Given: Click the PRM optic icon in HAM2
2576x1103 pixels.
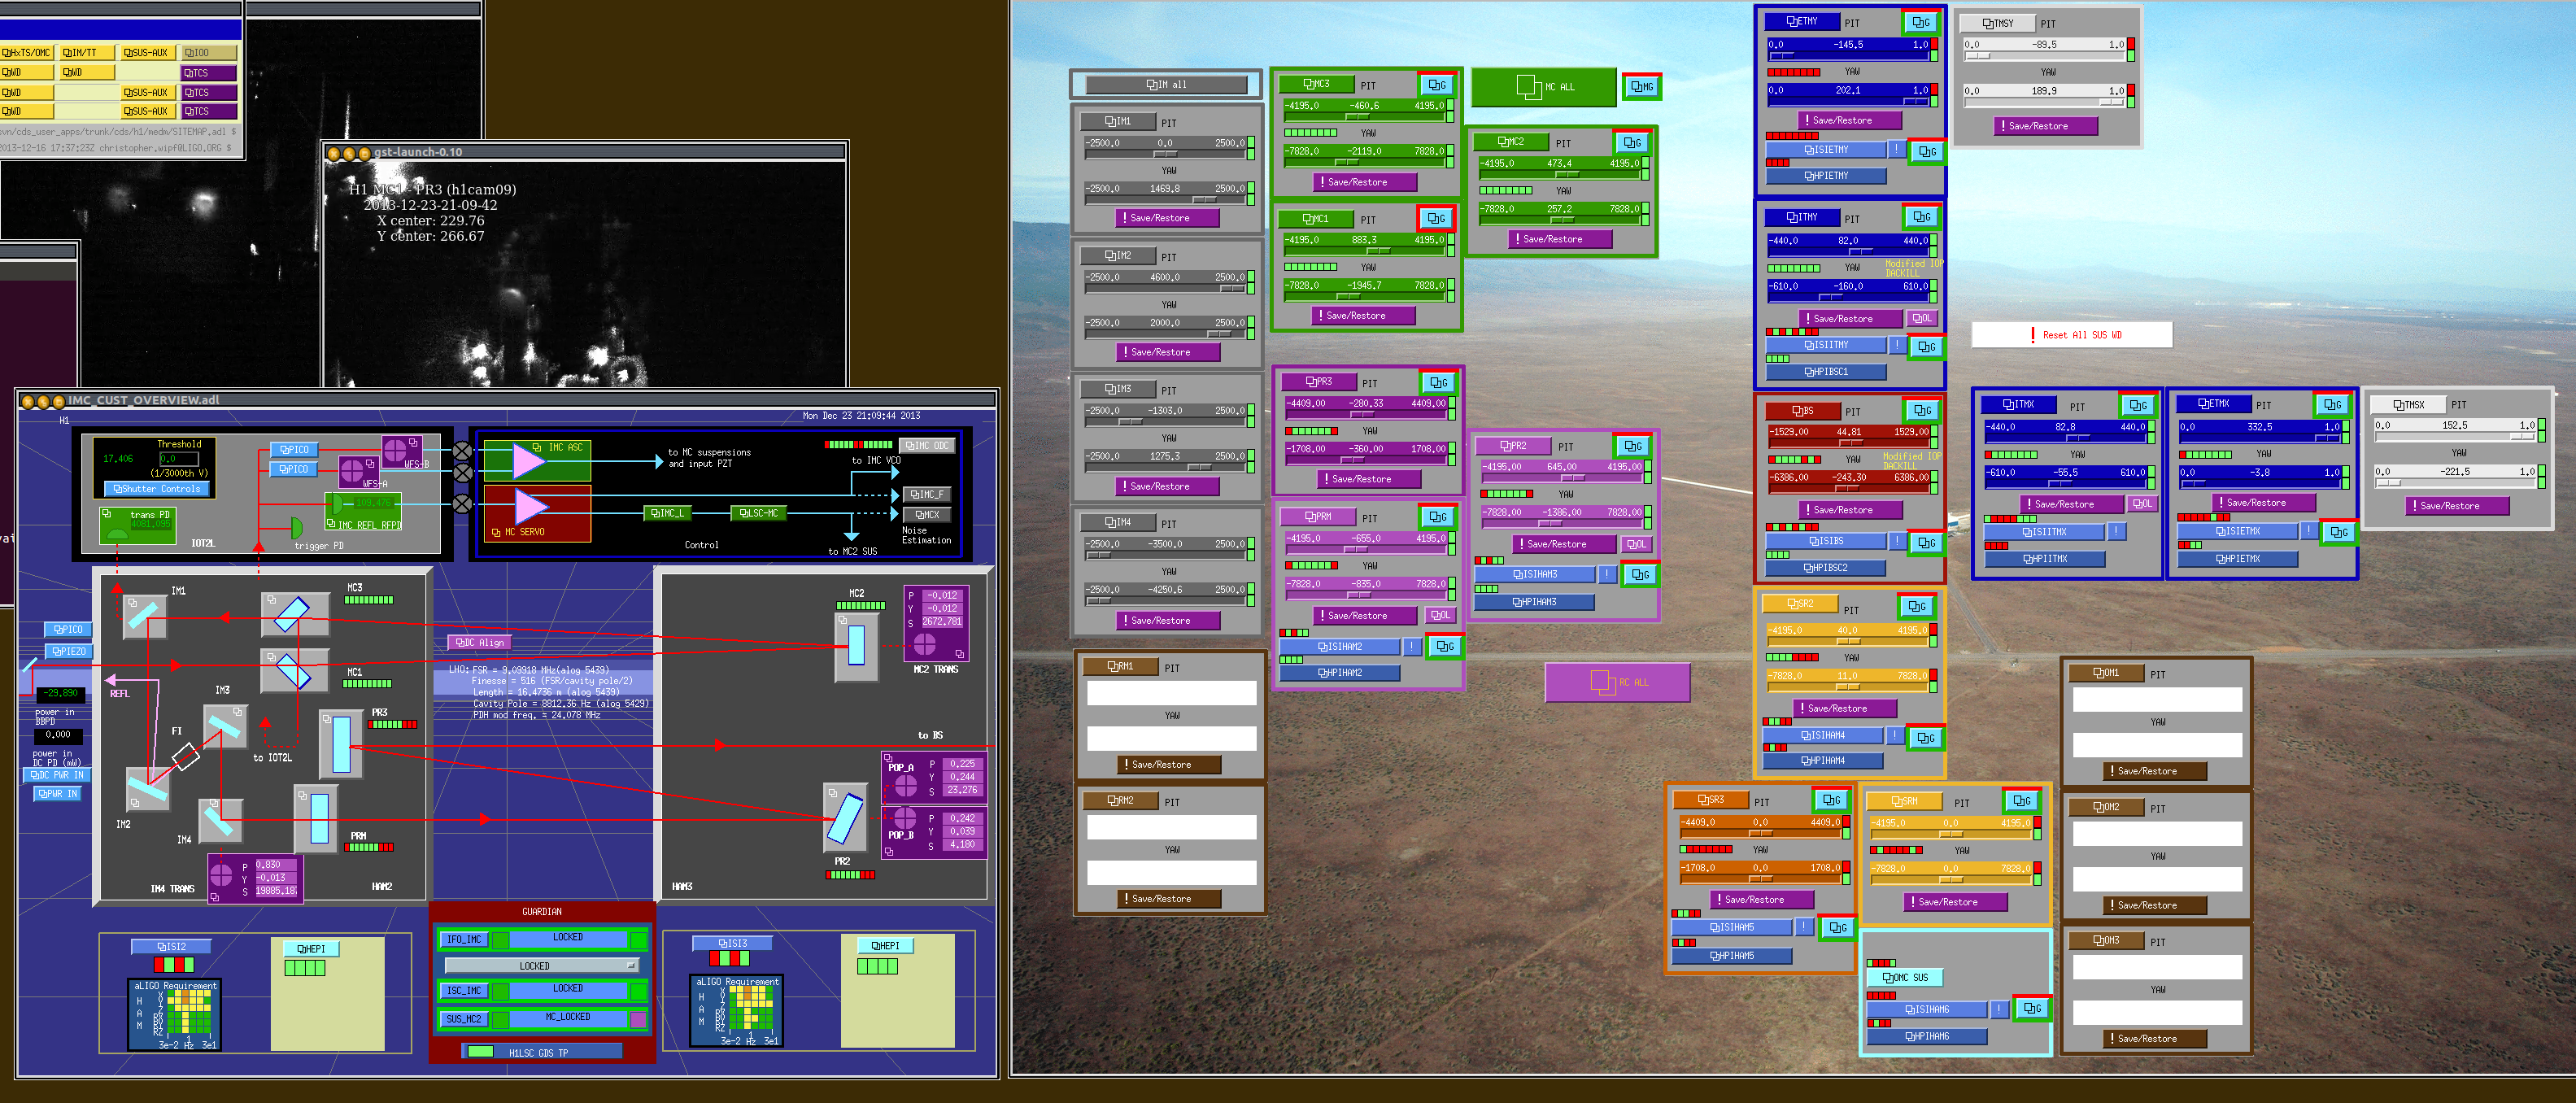Looking at the screenshot, I should [x=316, y=818].
